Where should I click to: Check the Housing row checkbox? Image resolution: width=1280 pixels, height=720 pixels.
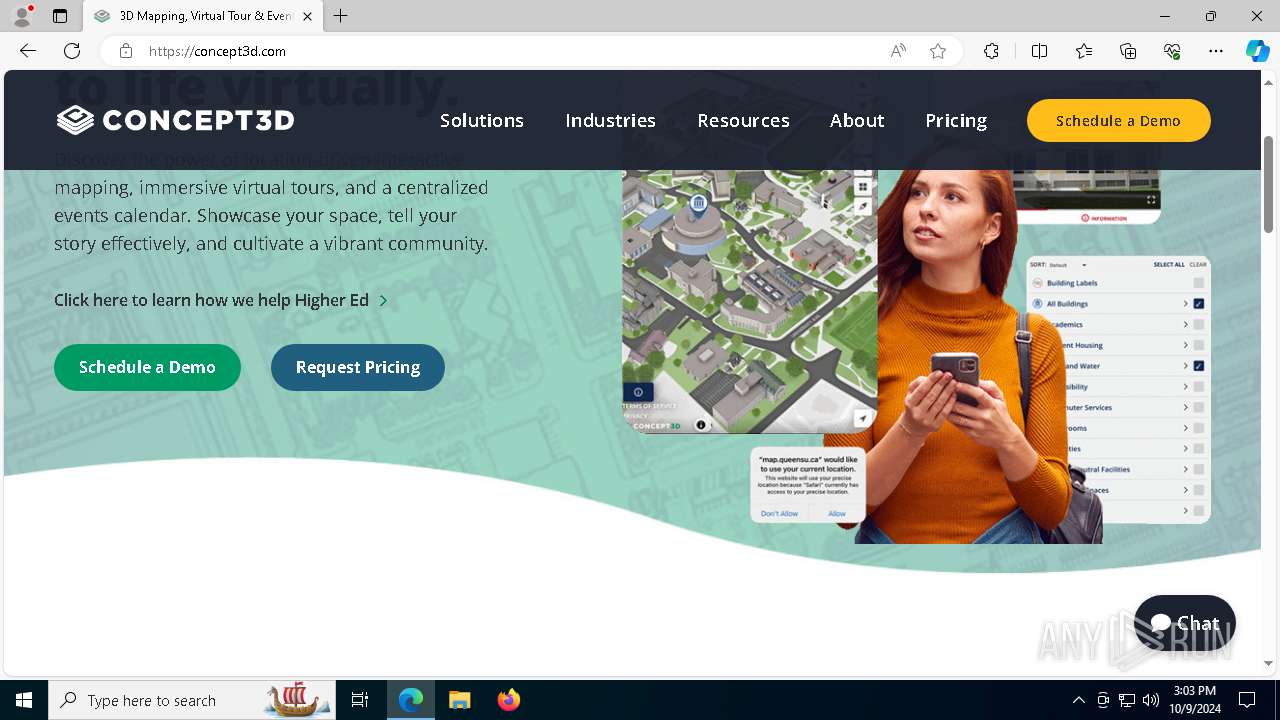(1198, 345)
